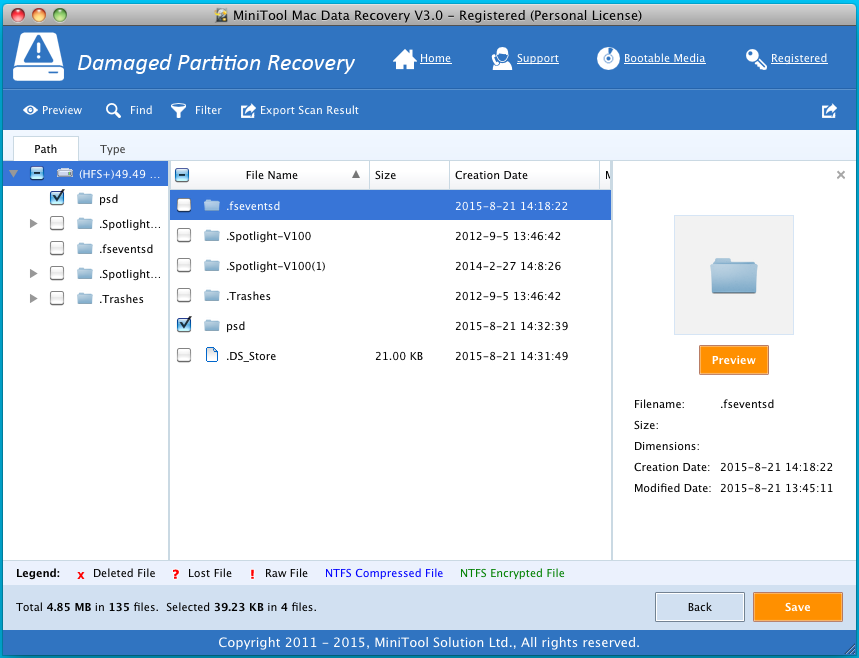859x658 pixels.
Task: Open the Home link
Action: pyautogui.click(x=436, y=58)
